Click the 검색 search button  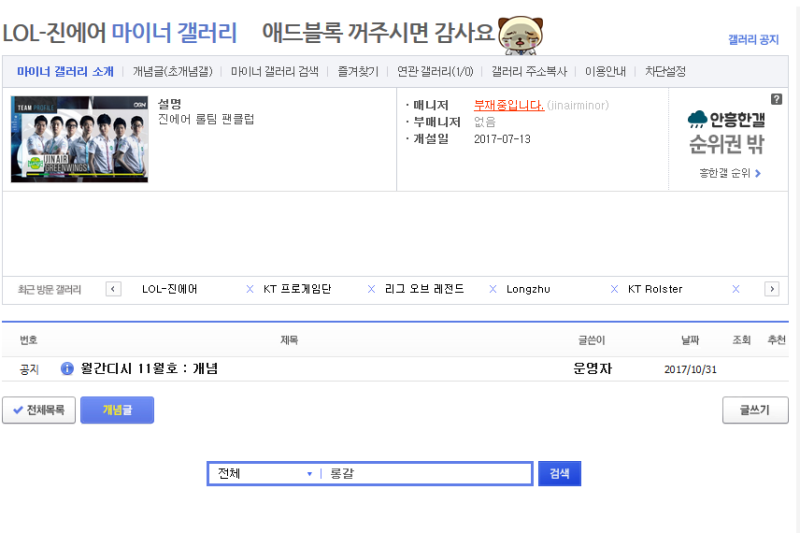pyautogui.click(x=559, y=473)
